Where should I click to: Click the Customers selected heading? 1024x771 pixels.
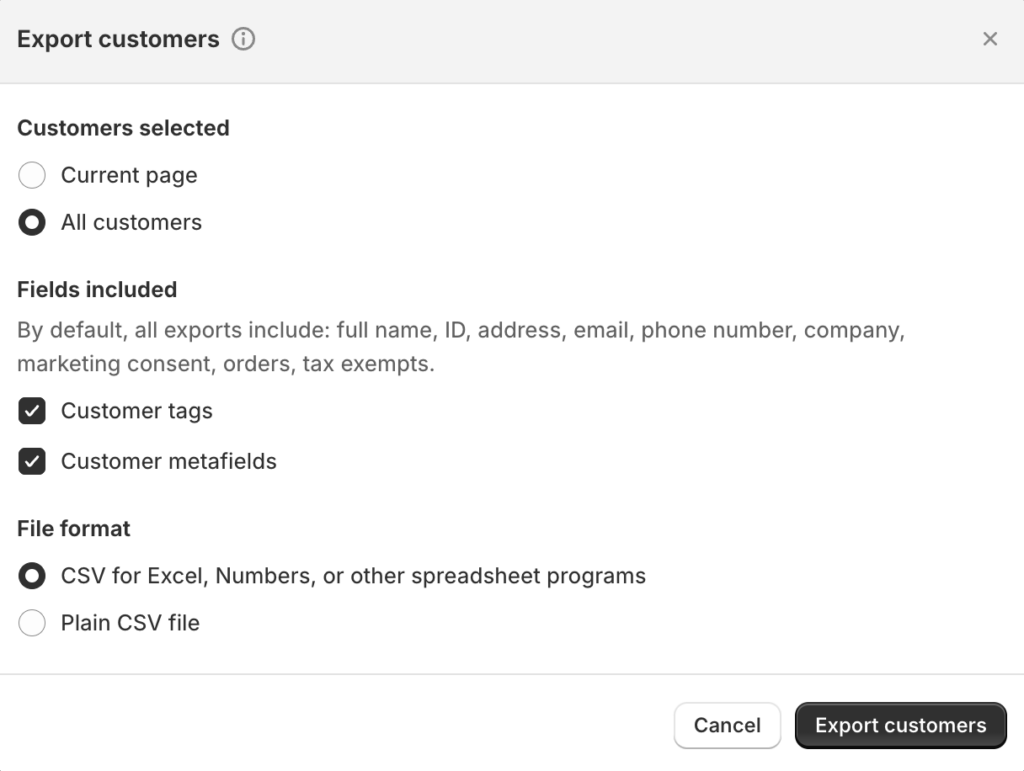123,128
